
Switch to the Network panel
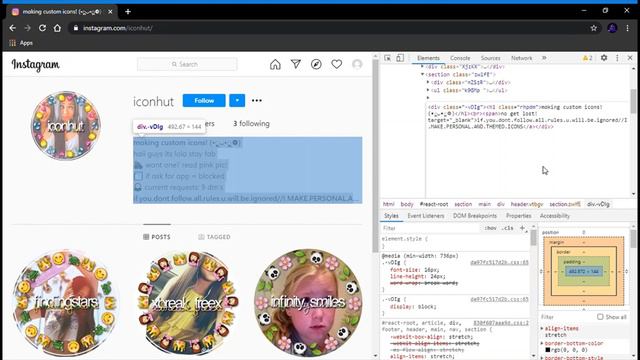(521, 58)
